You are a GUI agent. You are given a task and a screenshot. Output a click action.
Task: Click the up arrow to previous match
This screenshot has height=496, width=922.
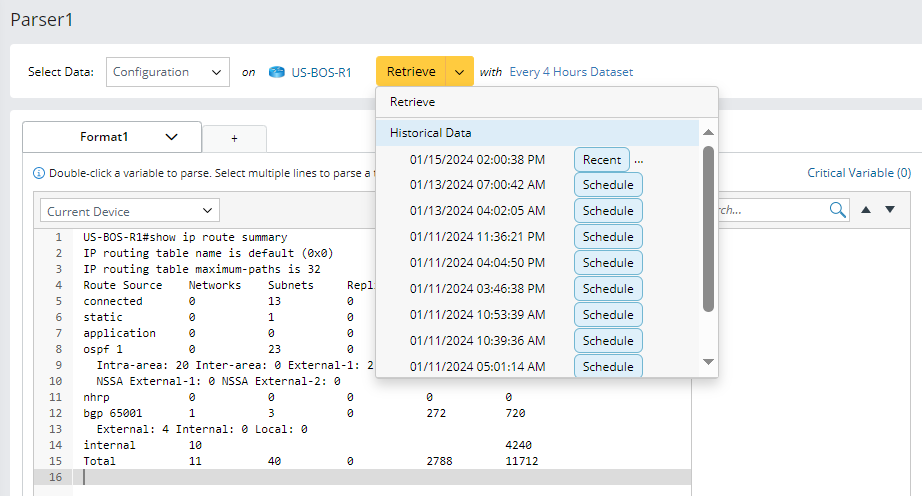pos(866,210)
